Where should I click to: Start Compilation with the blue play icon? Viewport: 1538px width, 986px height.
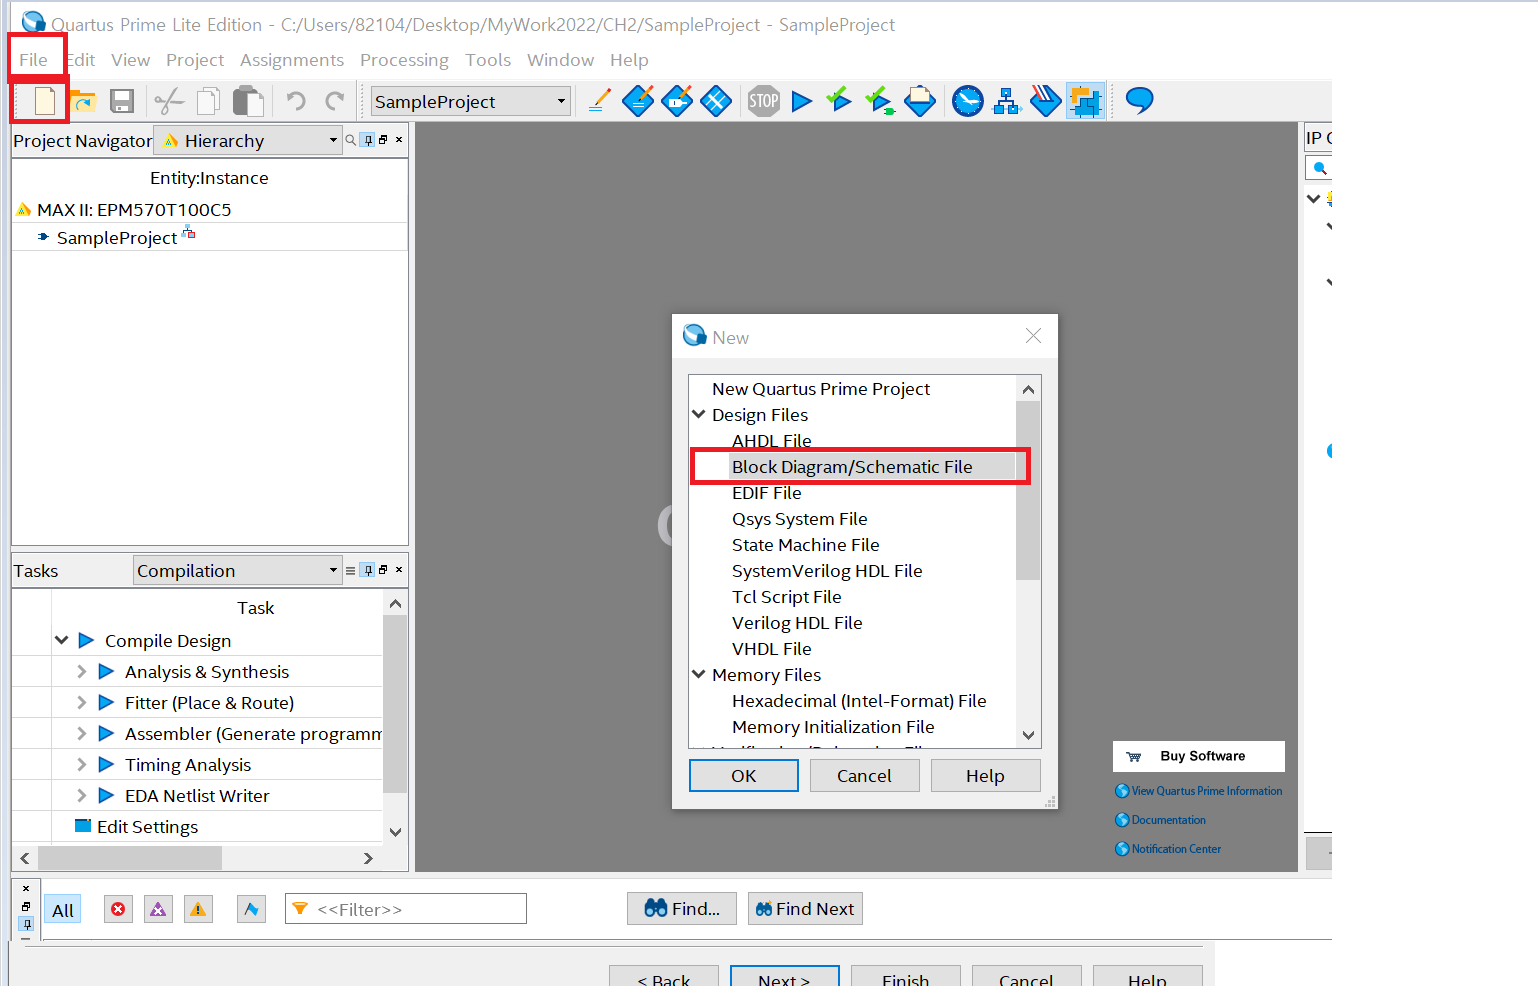click(802, 101)
